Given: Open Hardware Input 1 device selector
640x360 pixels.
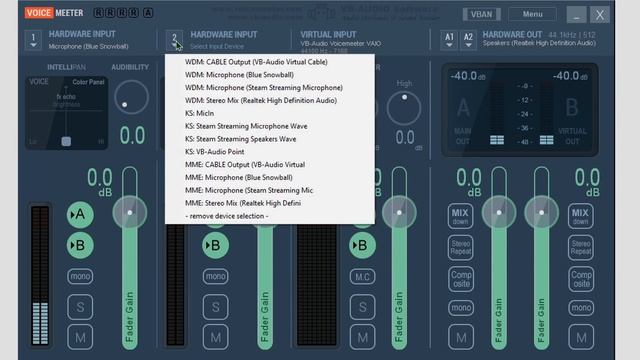Looking at the screenshot, I should (33, 40).
